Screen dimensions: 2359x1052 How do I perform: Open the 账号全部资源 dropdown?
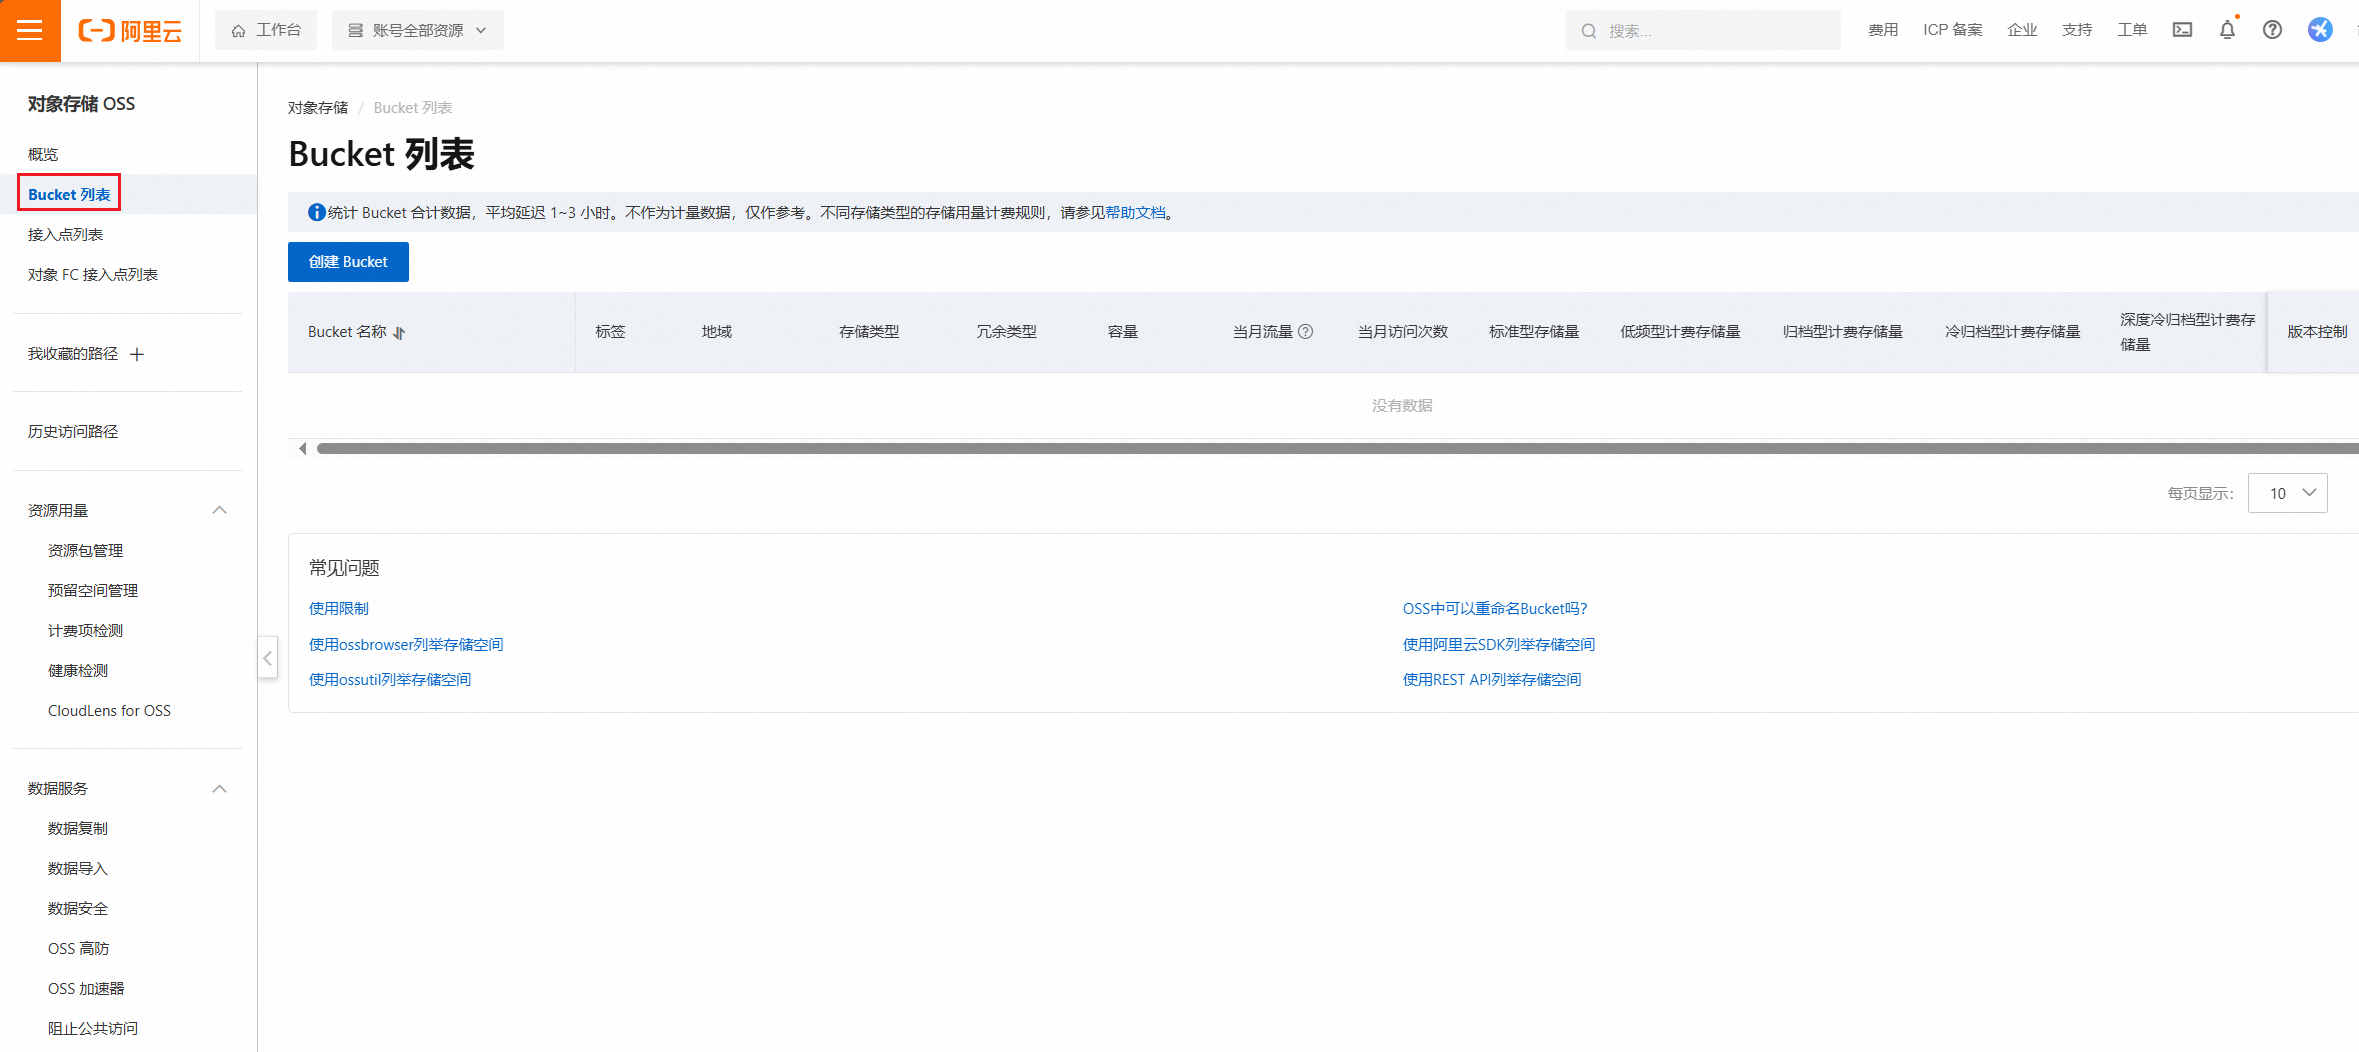point(418,30)
